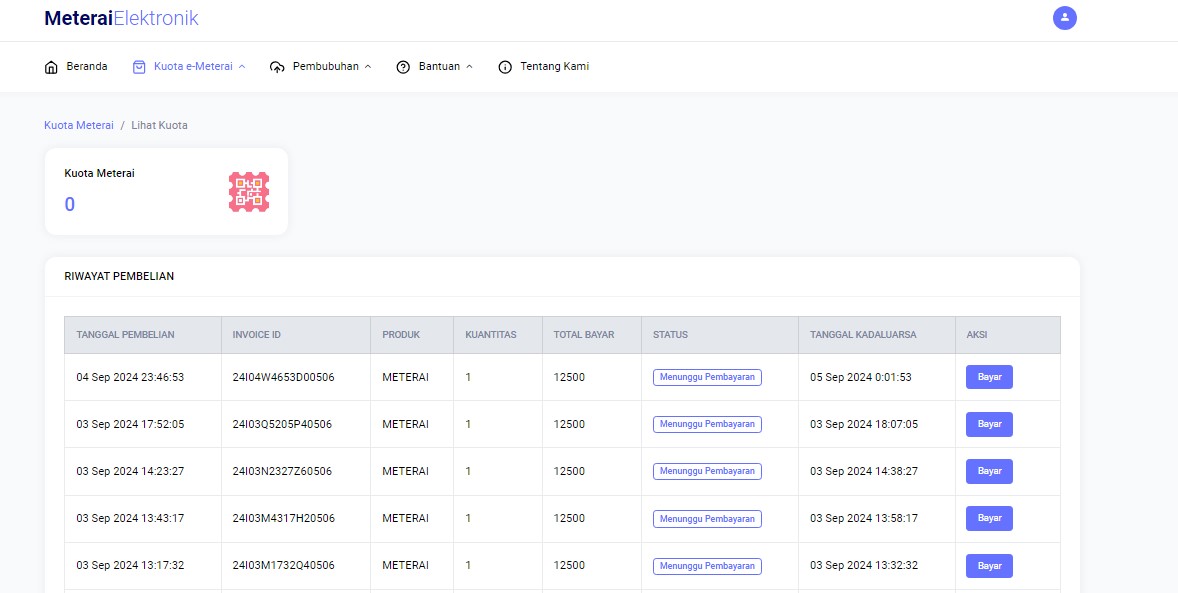The height and width of the screenshot is (593, 1178).
Task: Click the Bantuan question mark icon
Action: 403,67
